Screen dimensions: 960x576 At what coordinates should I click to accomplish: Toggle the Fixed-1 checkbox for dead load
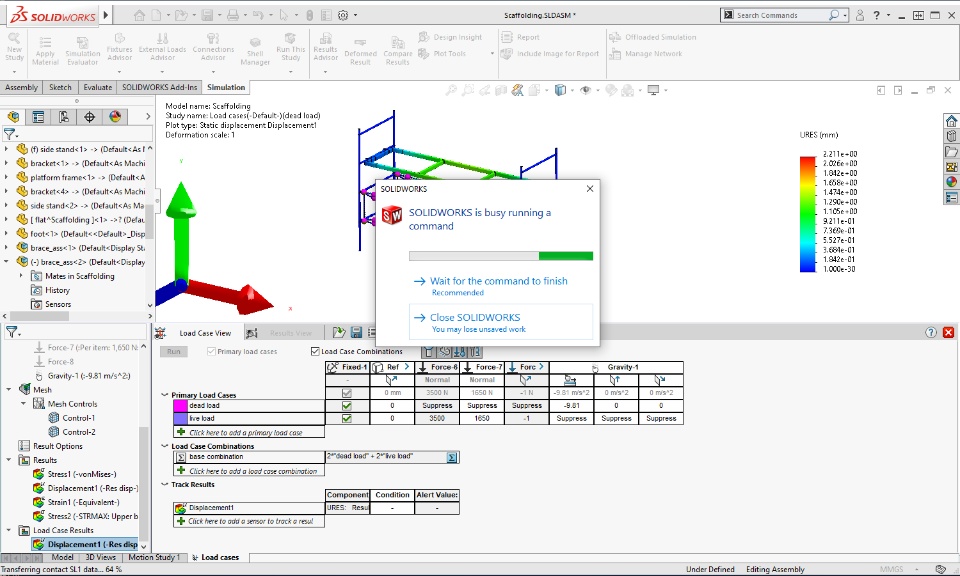point(347,406)
